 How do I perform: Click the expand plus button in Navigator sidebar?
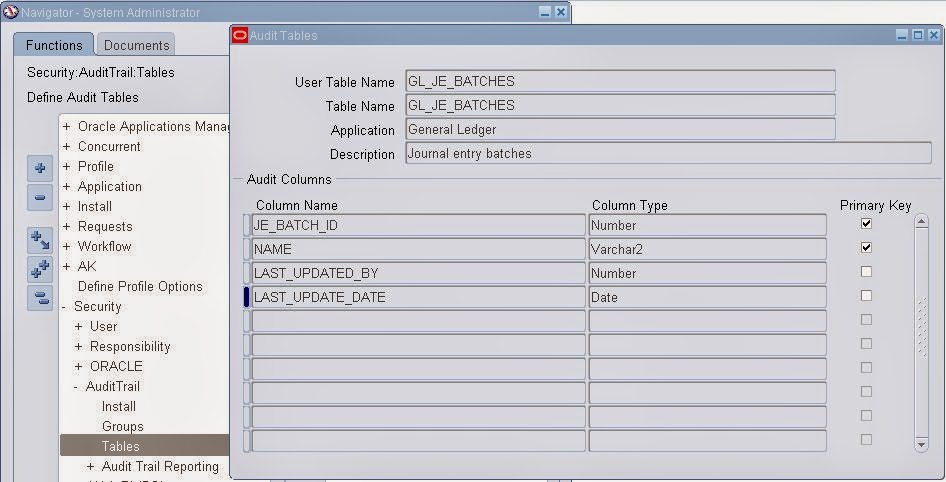40,168
